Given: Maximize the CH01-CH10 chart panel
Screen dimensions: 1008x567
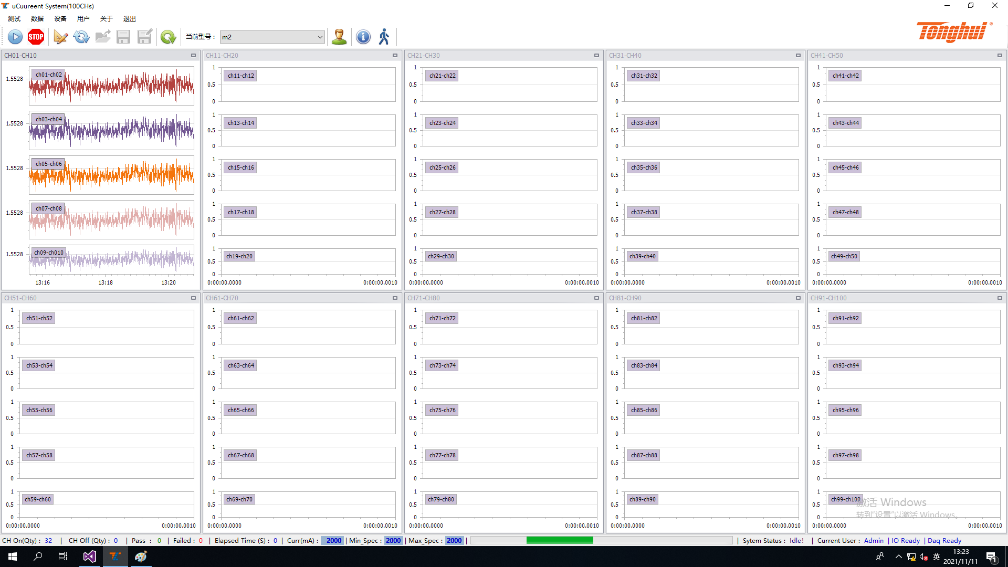Looking at the screenshot, I should 194,56.
